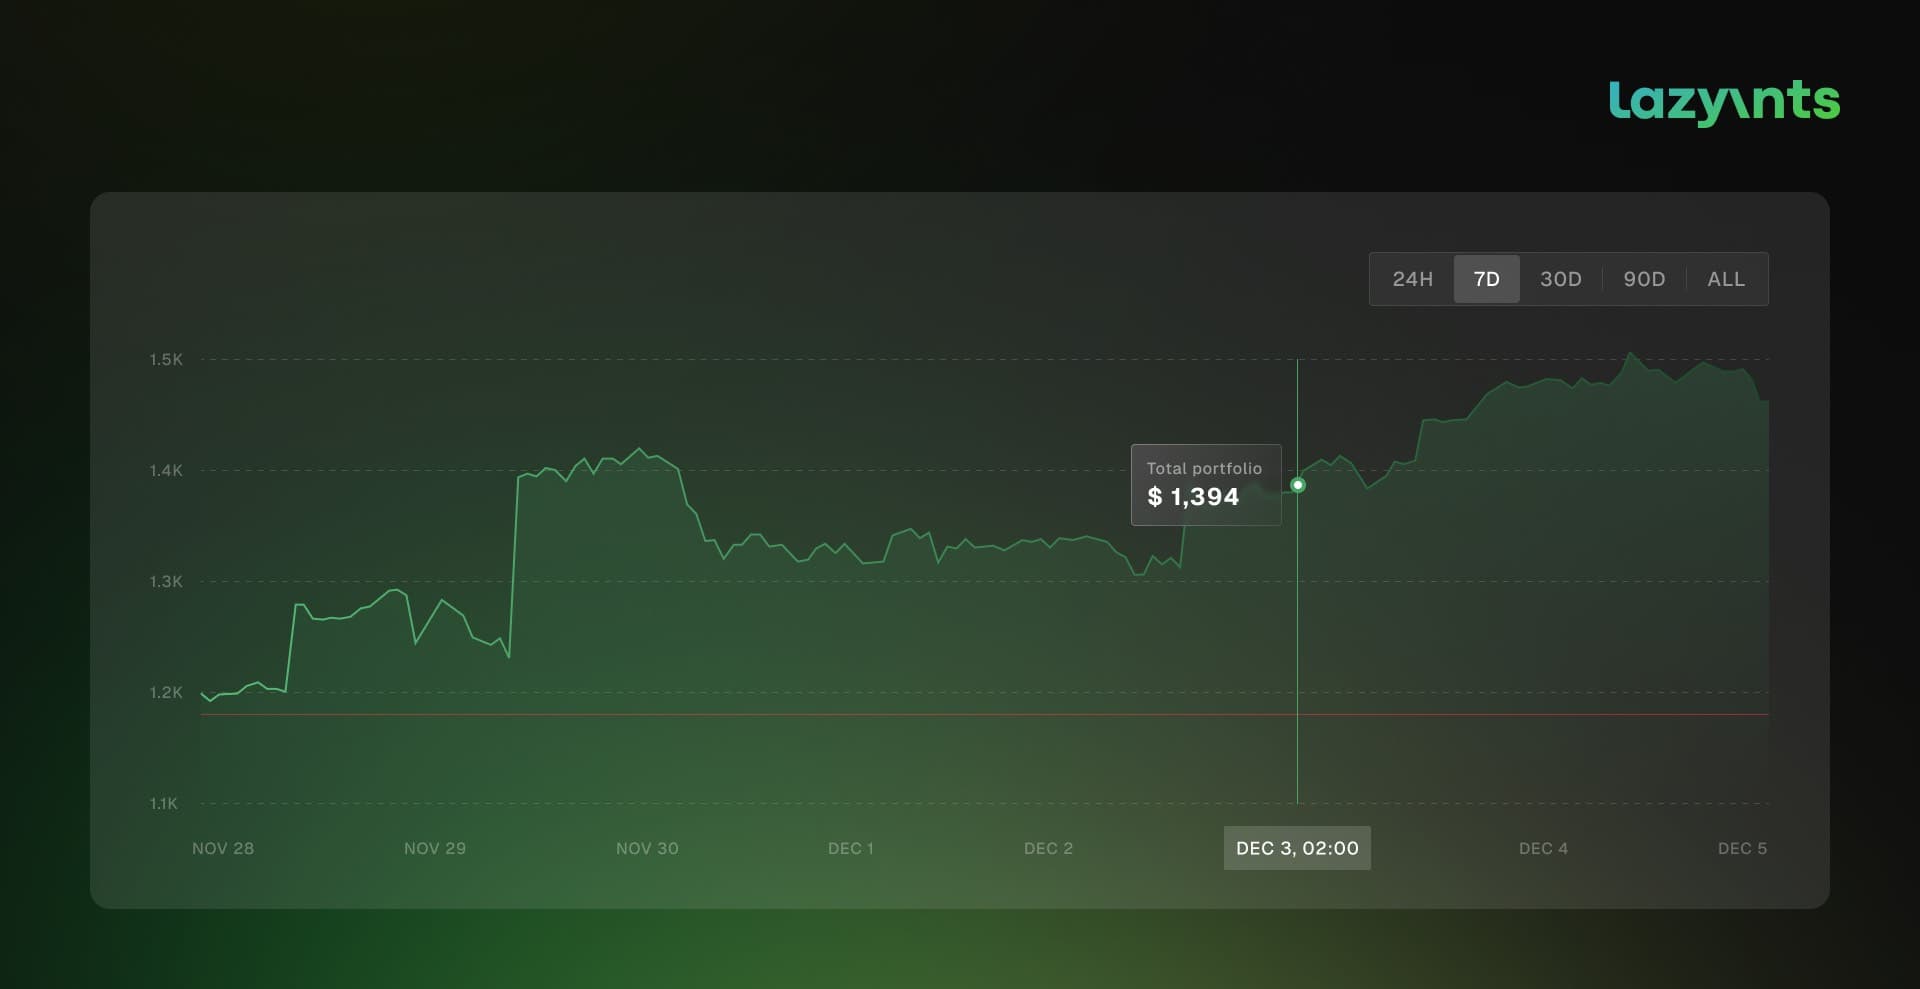This screenshot has height=989, width=1920.
Task: Click the DEC 5 axis label
Action: [x=1742, y=848]
